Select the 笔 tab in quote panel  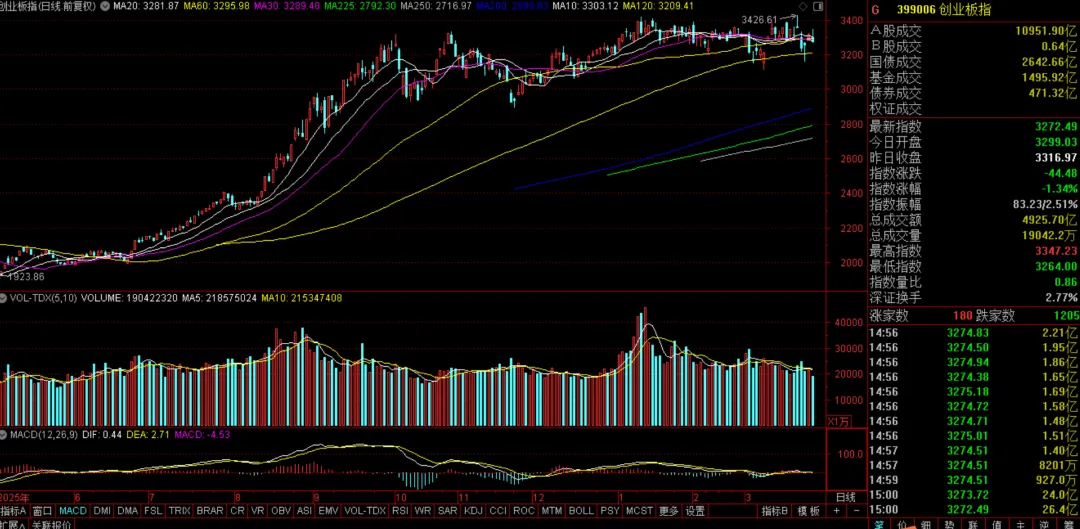879,525
